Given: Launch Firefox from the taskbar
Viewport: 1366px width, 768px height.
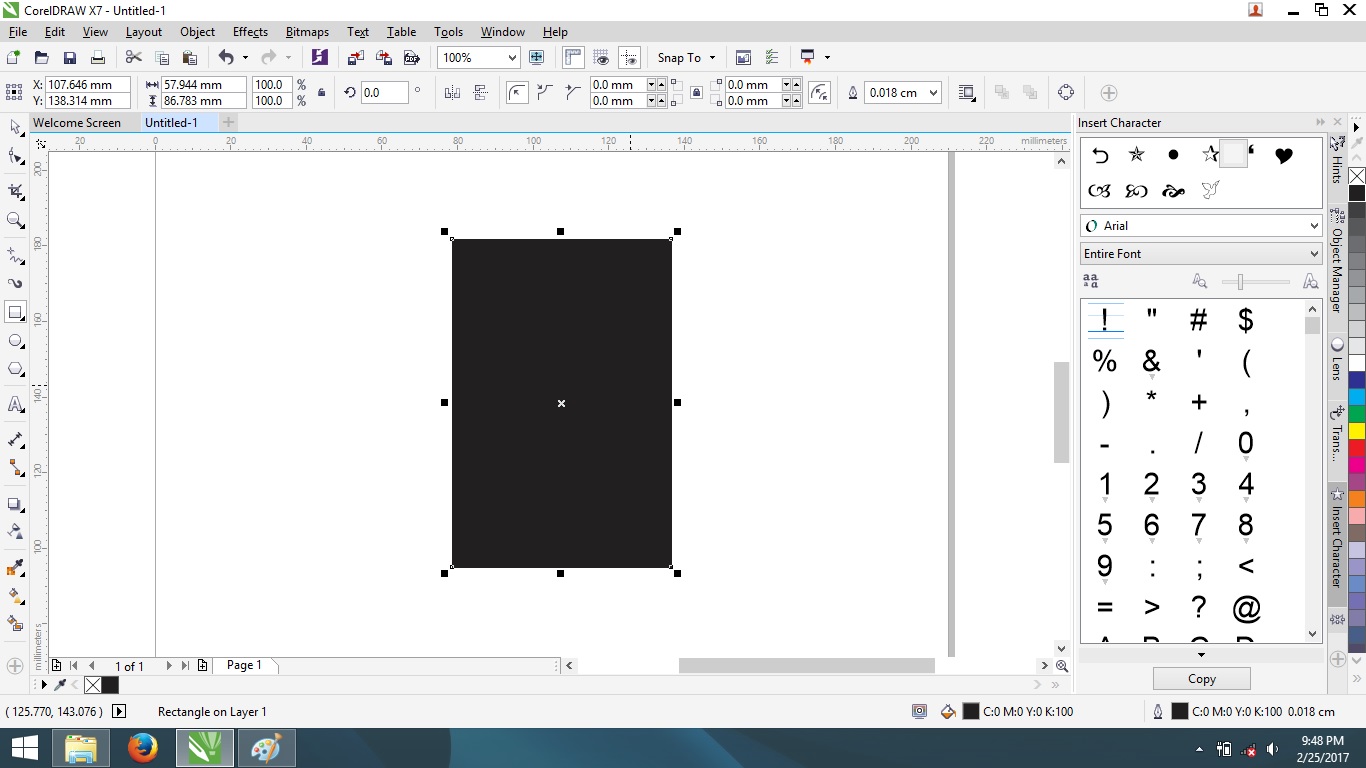Looking at the screenshot, I should coord(141,747).
